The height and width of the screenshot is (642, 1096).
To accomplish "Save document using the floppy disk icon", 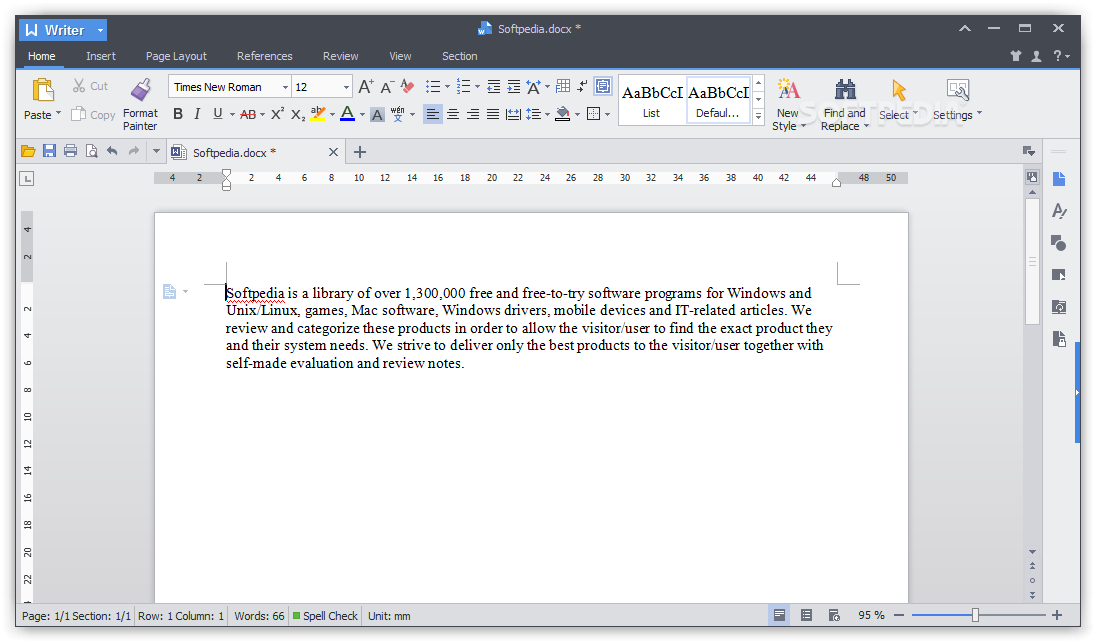I will [x=49, y=151].
